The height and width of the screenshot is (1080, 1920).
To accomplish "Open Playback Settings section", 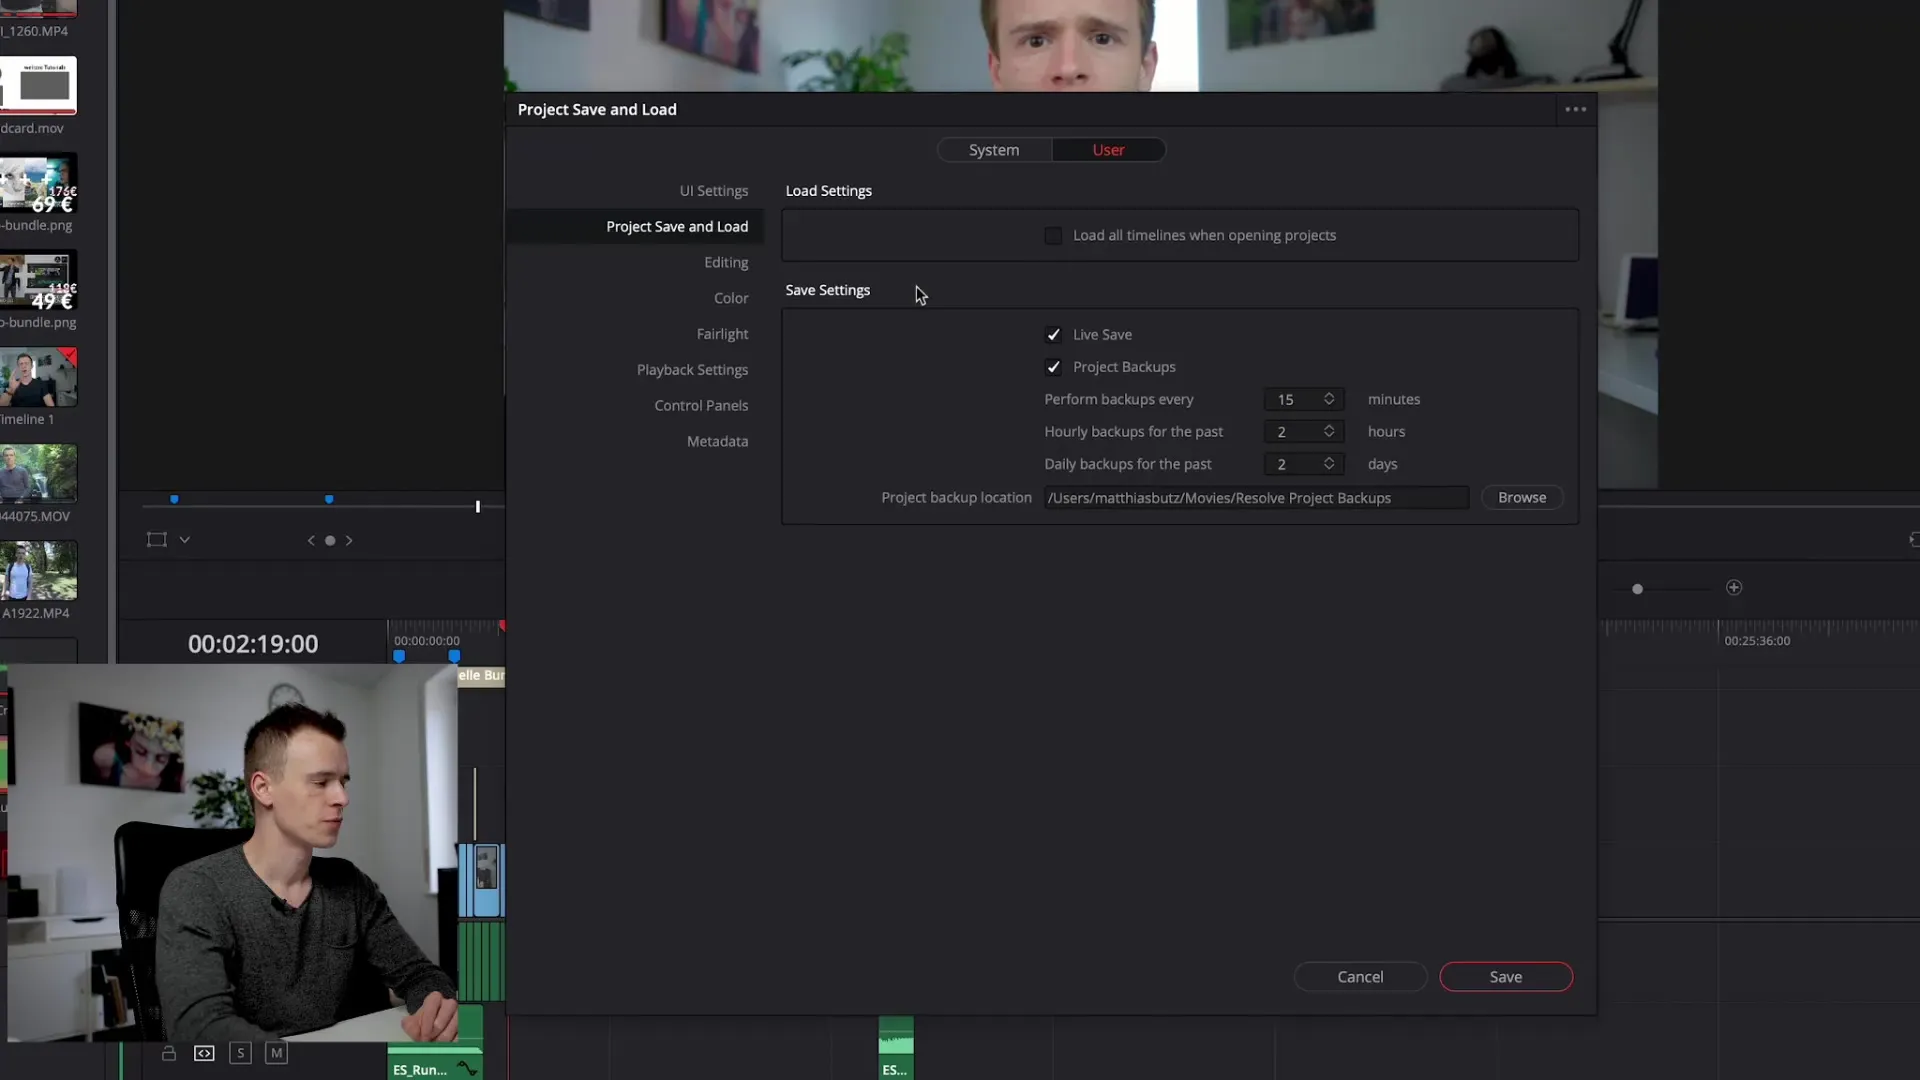I will [692, 370].
